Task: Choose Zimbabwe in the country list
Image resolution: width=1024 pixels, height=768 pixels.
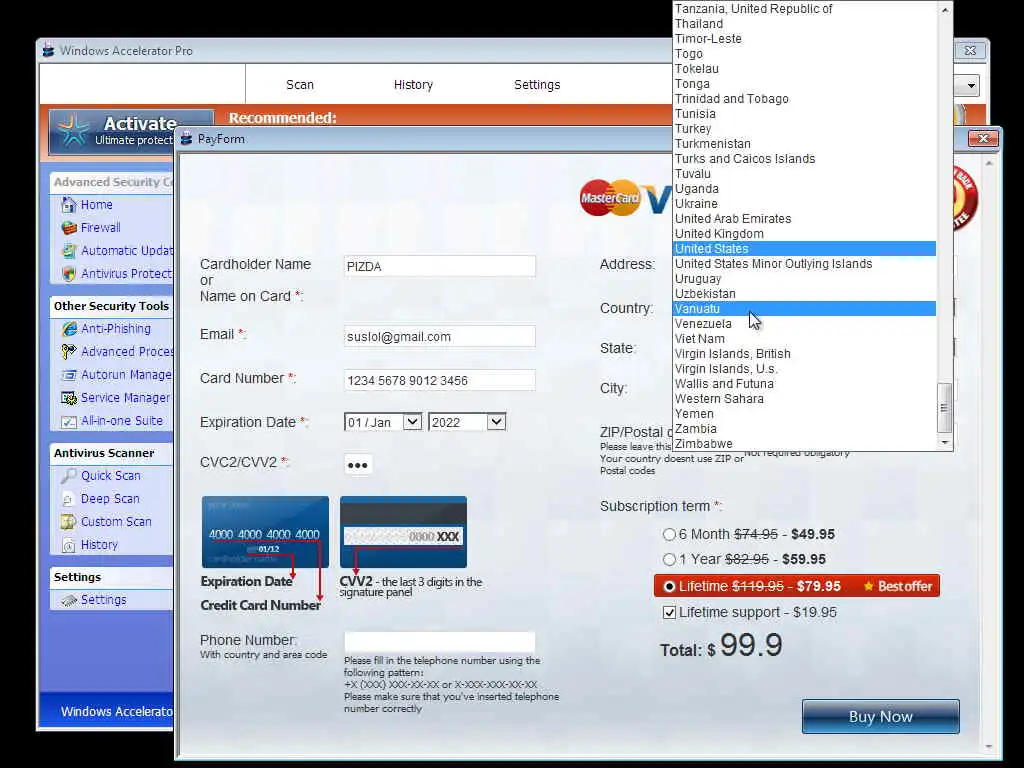Action: click(804, 444)
